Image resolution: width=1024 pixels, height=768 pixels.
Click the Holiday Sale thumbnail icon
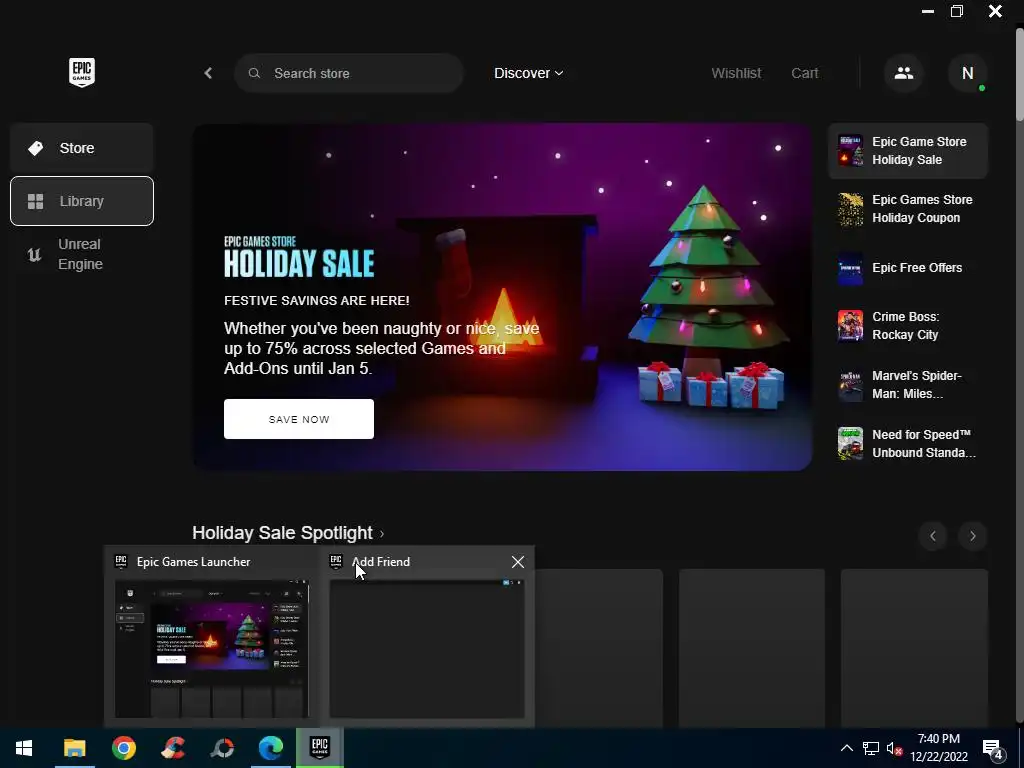(850, 151)
